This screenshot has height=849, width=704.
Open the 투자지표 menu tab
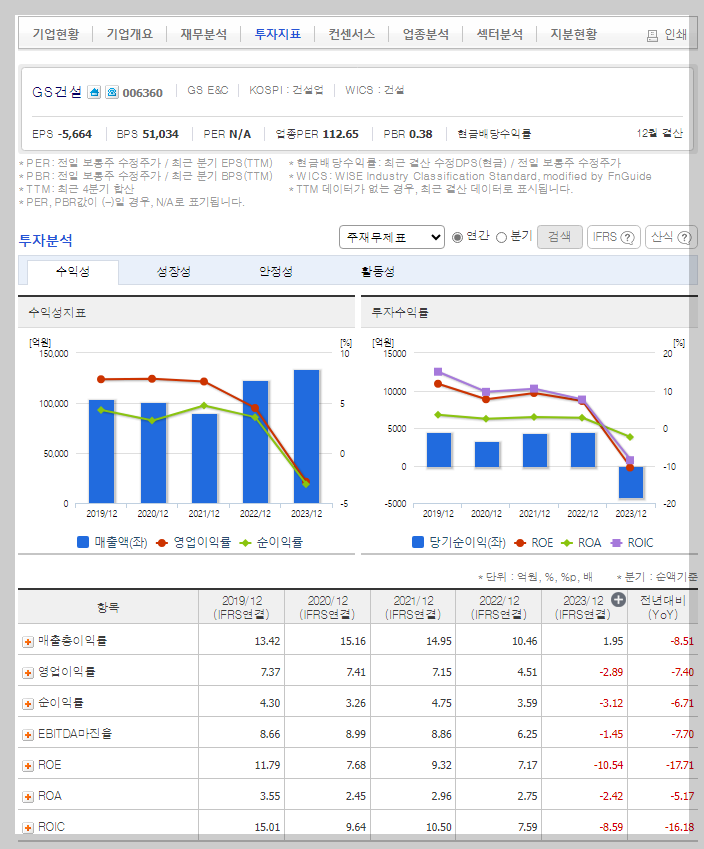pos(278,34)
